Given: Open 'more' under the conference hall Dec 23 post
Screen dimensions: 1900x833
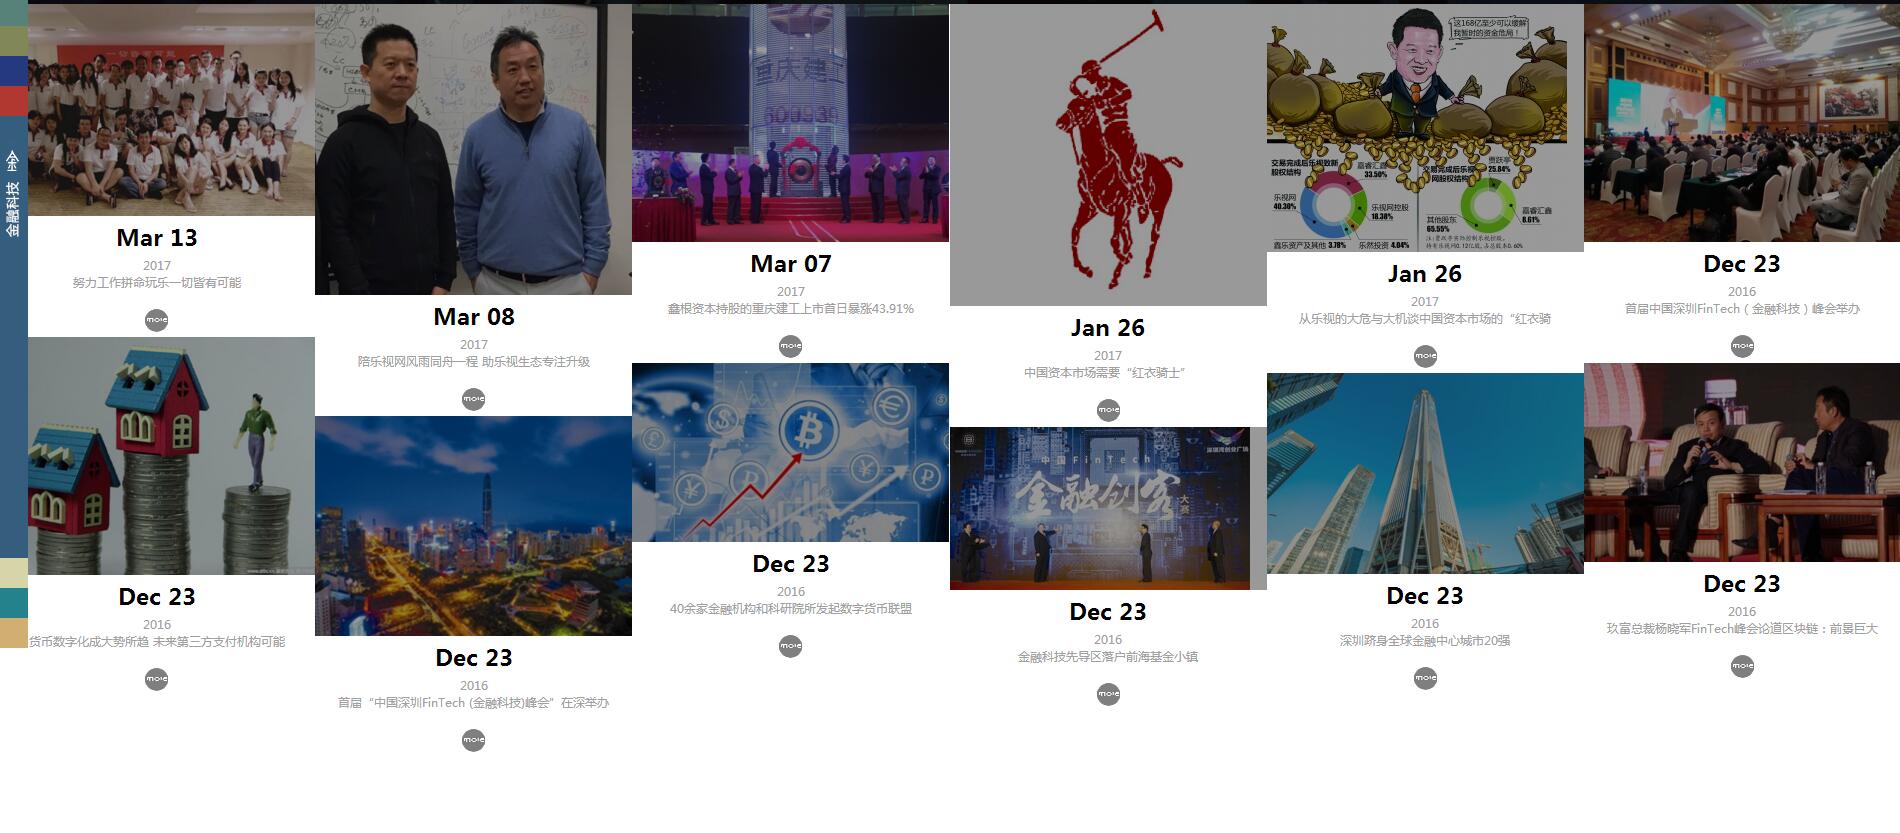Looking at the screenshot, I should (x=1742, y=346).
